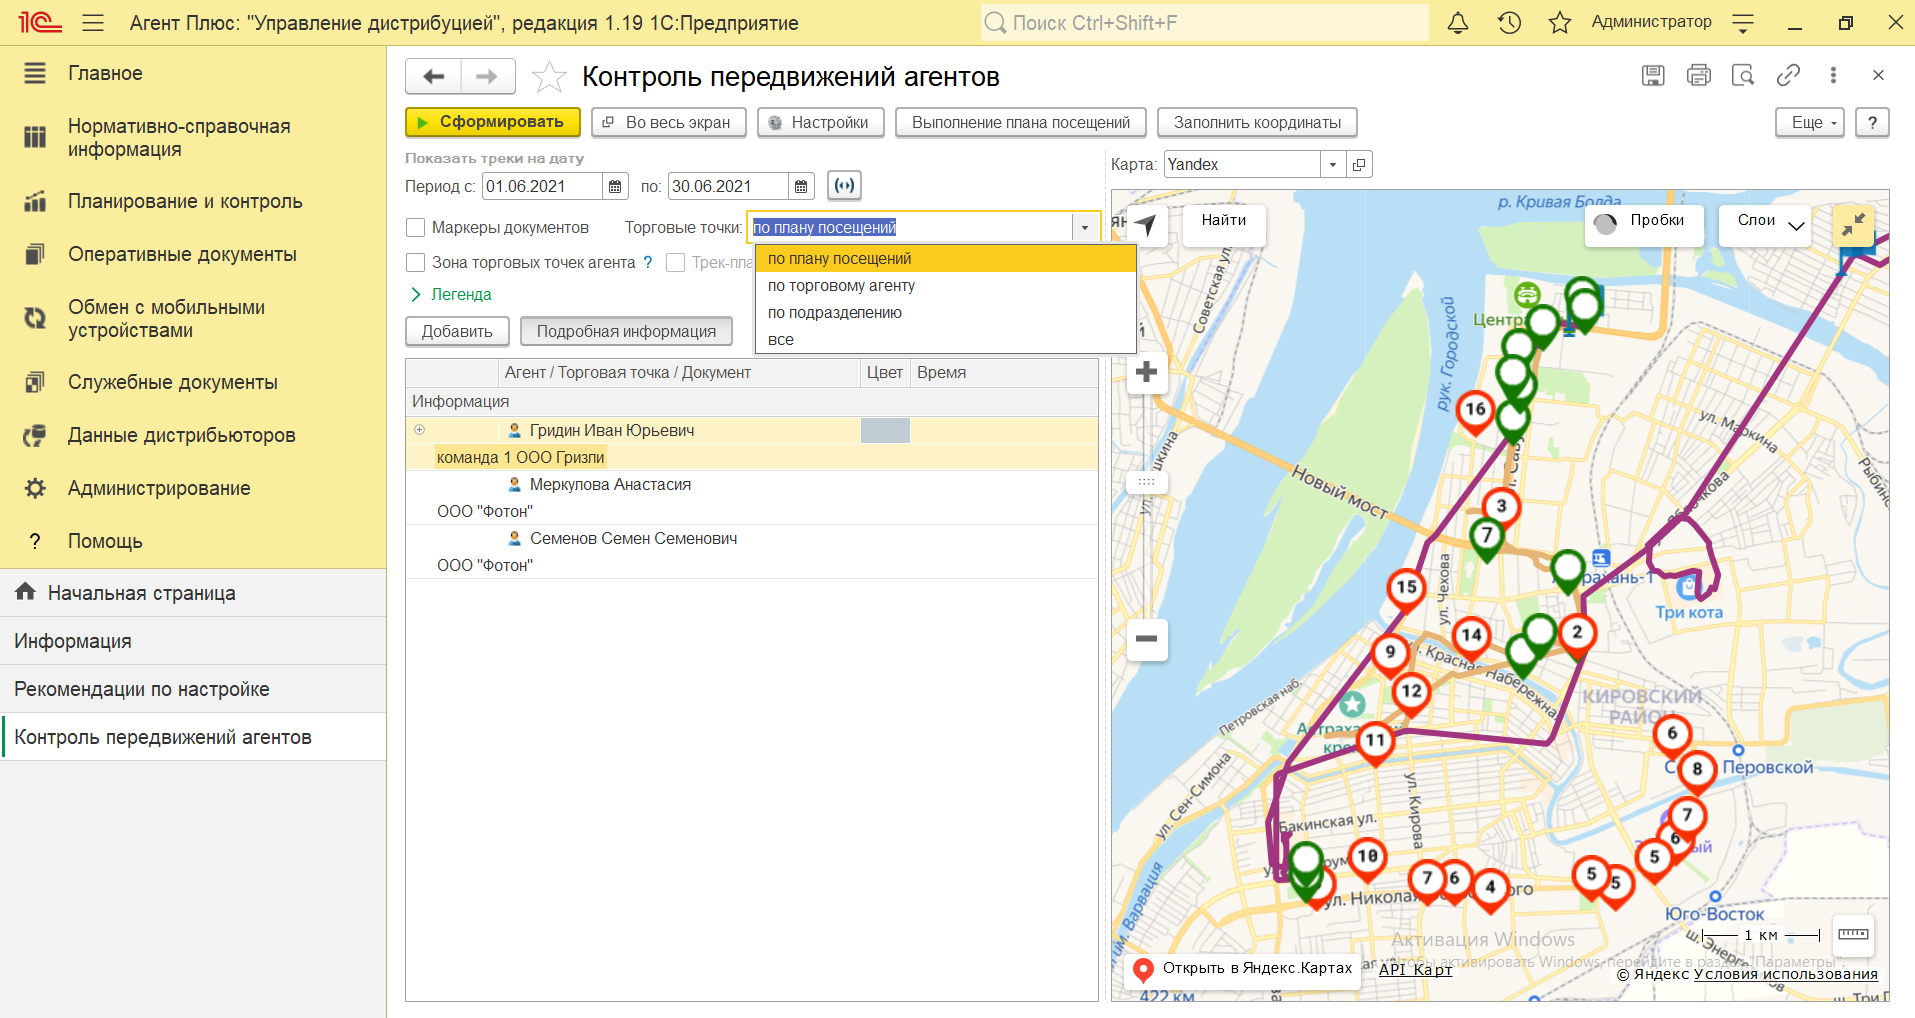Collapse map from fullscreen icon
This screenshot has width=1915, height=1018.
coord(1854,225)
